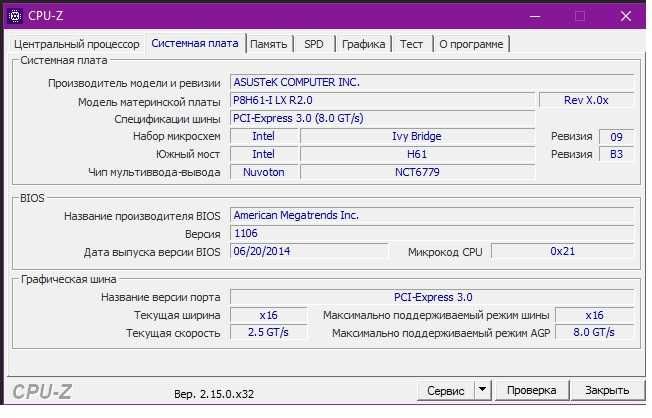Viewport: 652px width, 418px height.
Task: Click the ASUSTeK COMPUTER INC. field
Action: [x=432, y=82]
